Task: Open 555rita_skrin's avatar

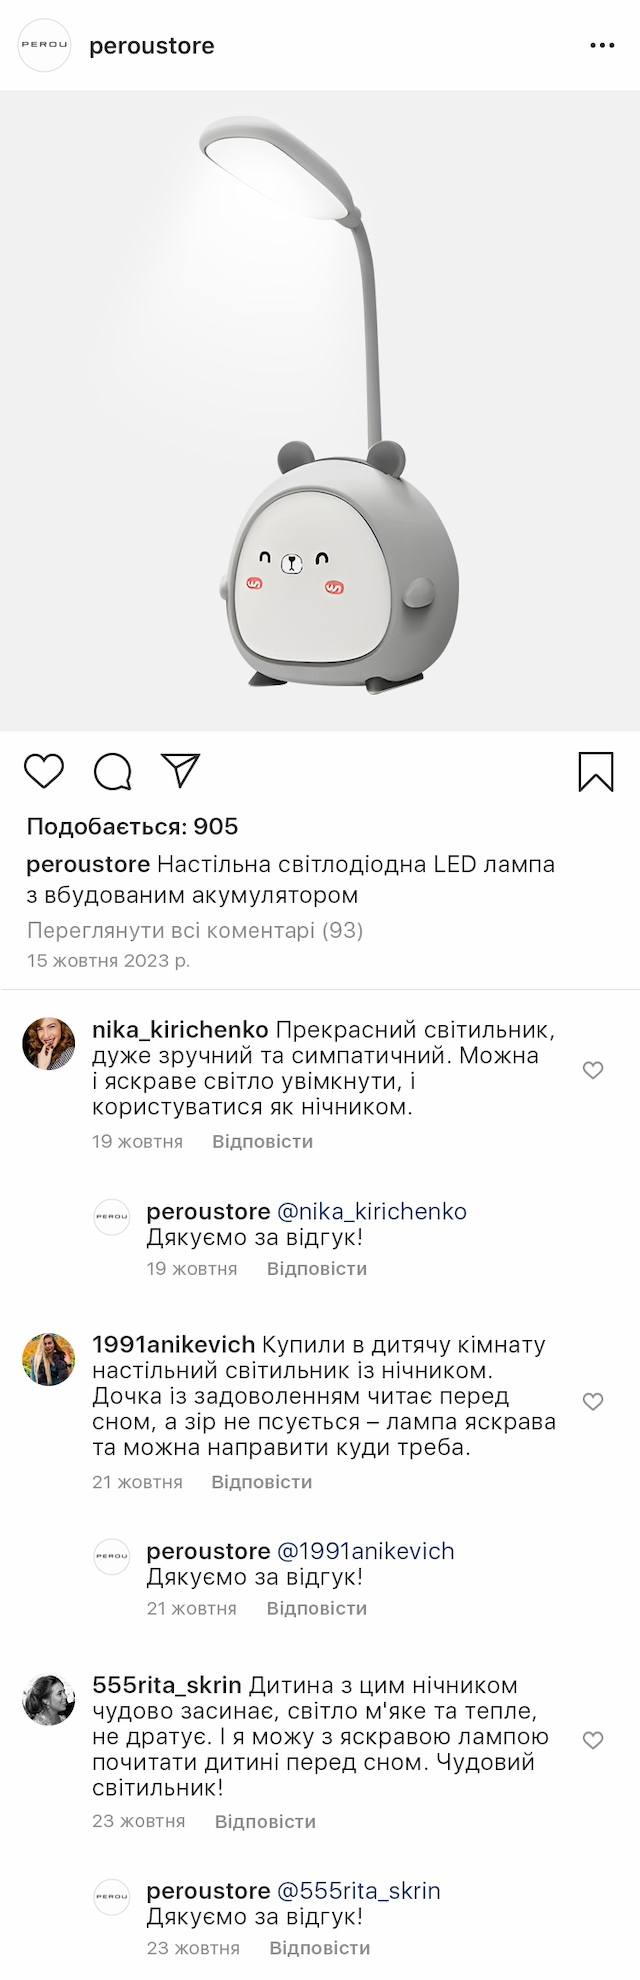Action: click(49, 1699)
